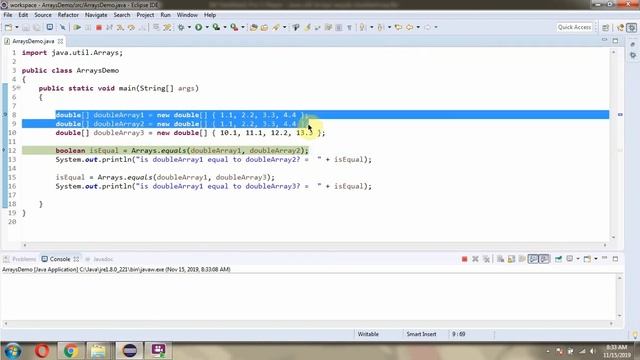Open the New file wizard toolbar icon

pos(8,27)
